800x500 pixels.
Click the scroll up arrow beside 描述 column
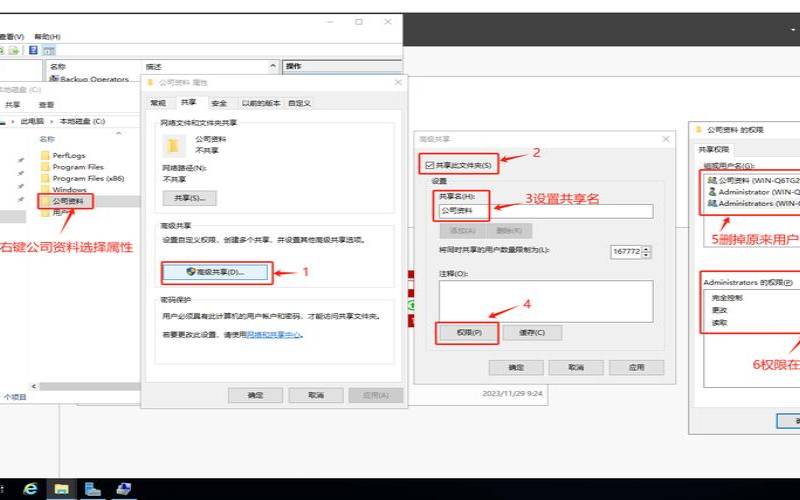273,66
